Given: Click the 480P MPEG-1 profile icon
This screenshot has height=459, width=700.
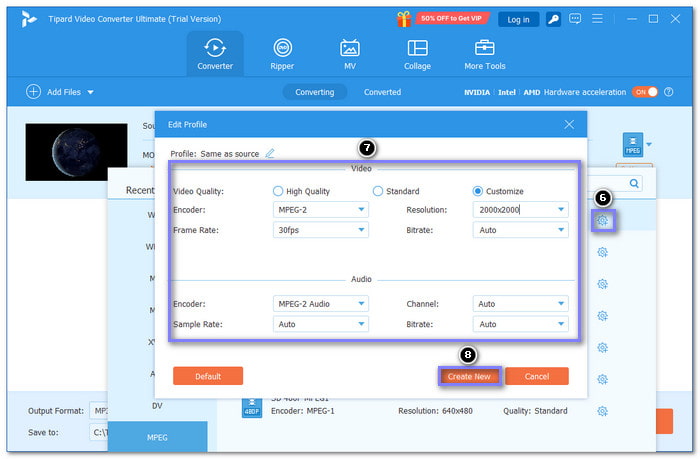Looking at the screenshot, I should [x=252, y=407].
